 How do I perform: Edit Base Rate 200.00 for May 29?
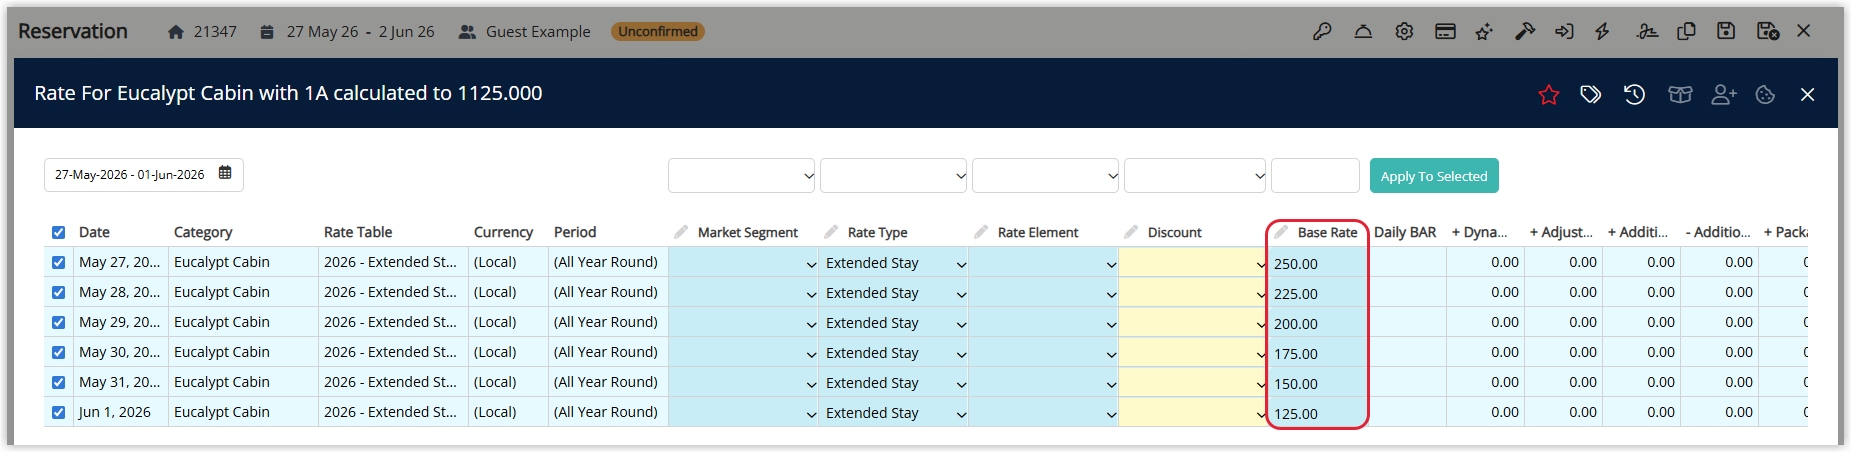[x=1317, y=323]
